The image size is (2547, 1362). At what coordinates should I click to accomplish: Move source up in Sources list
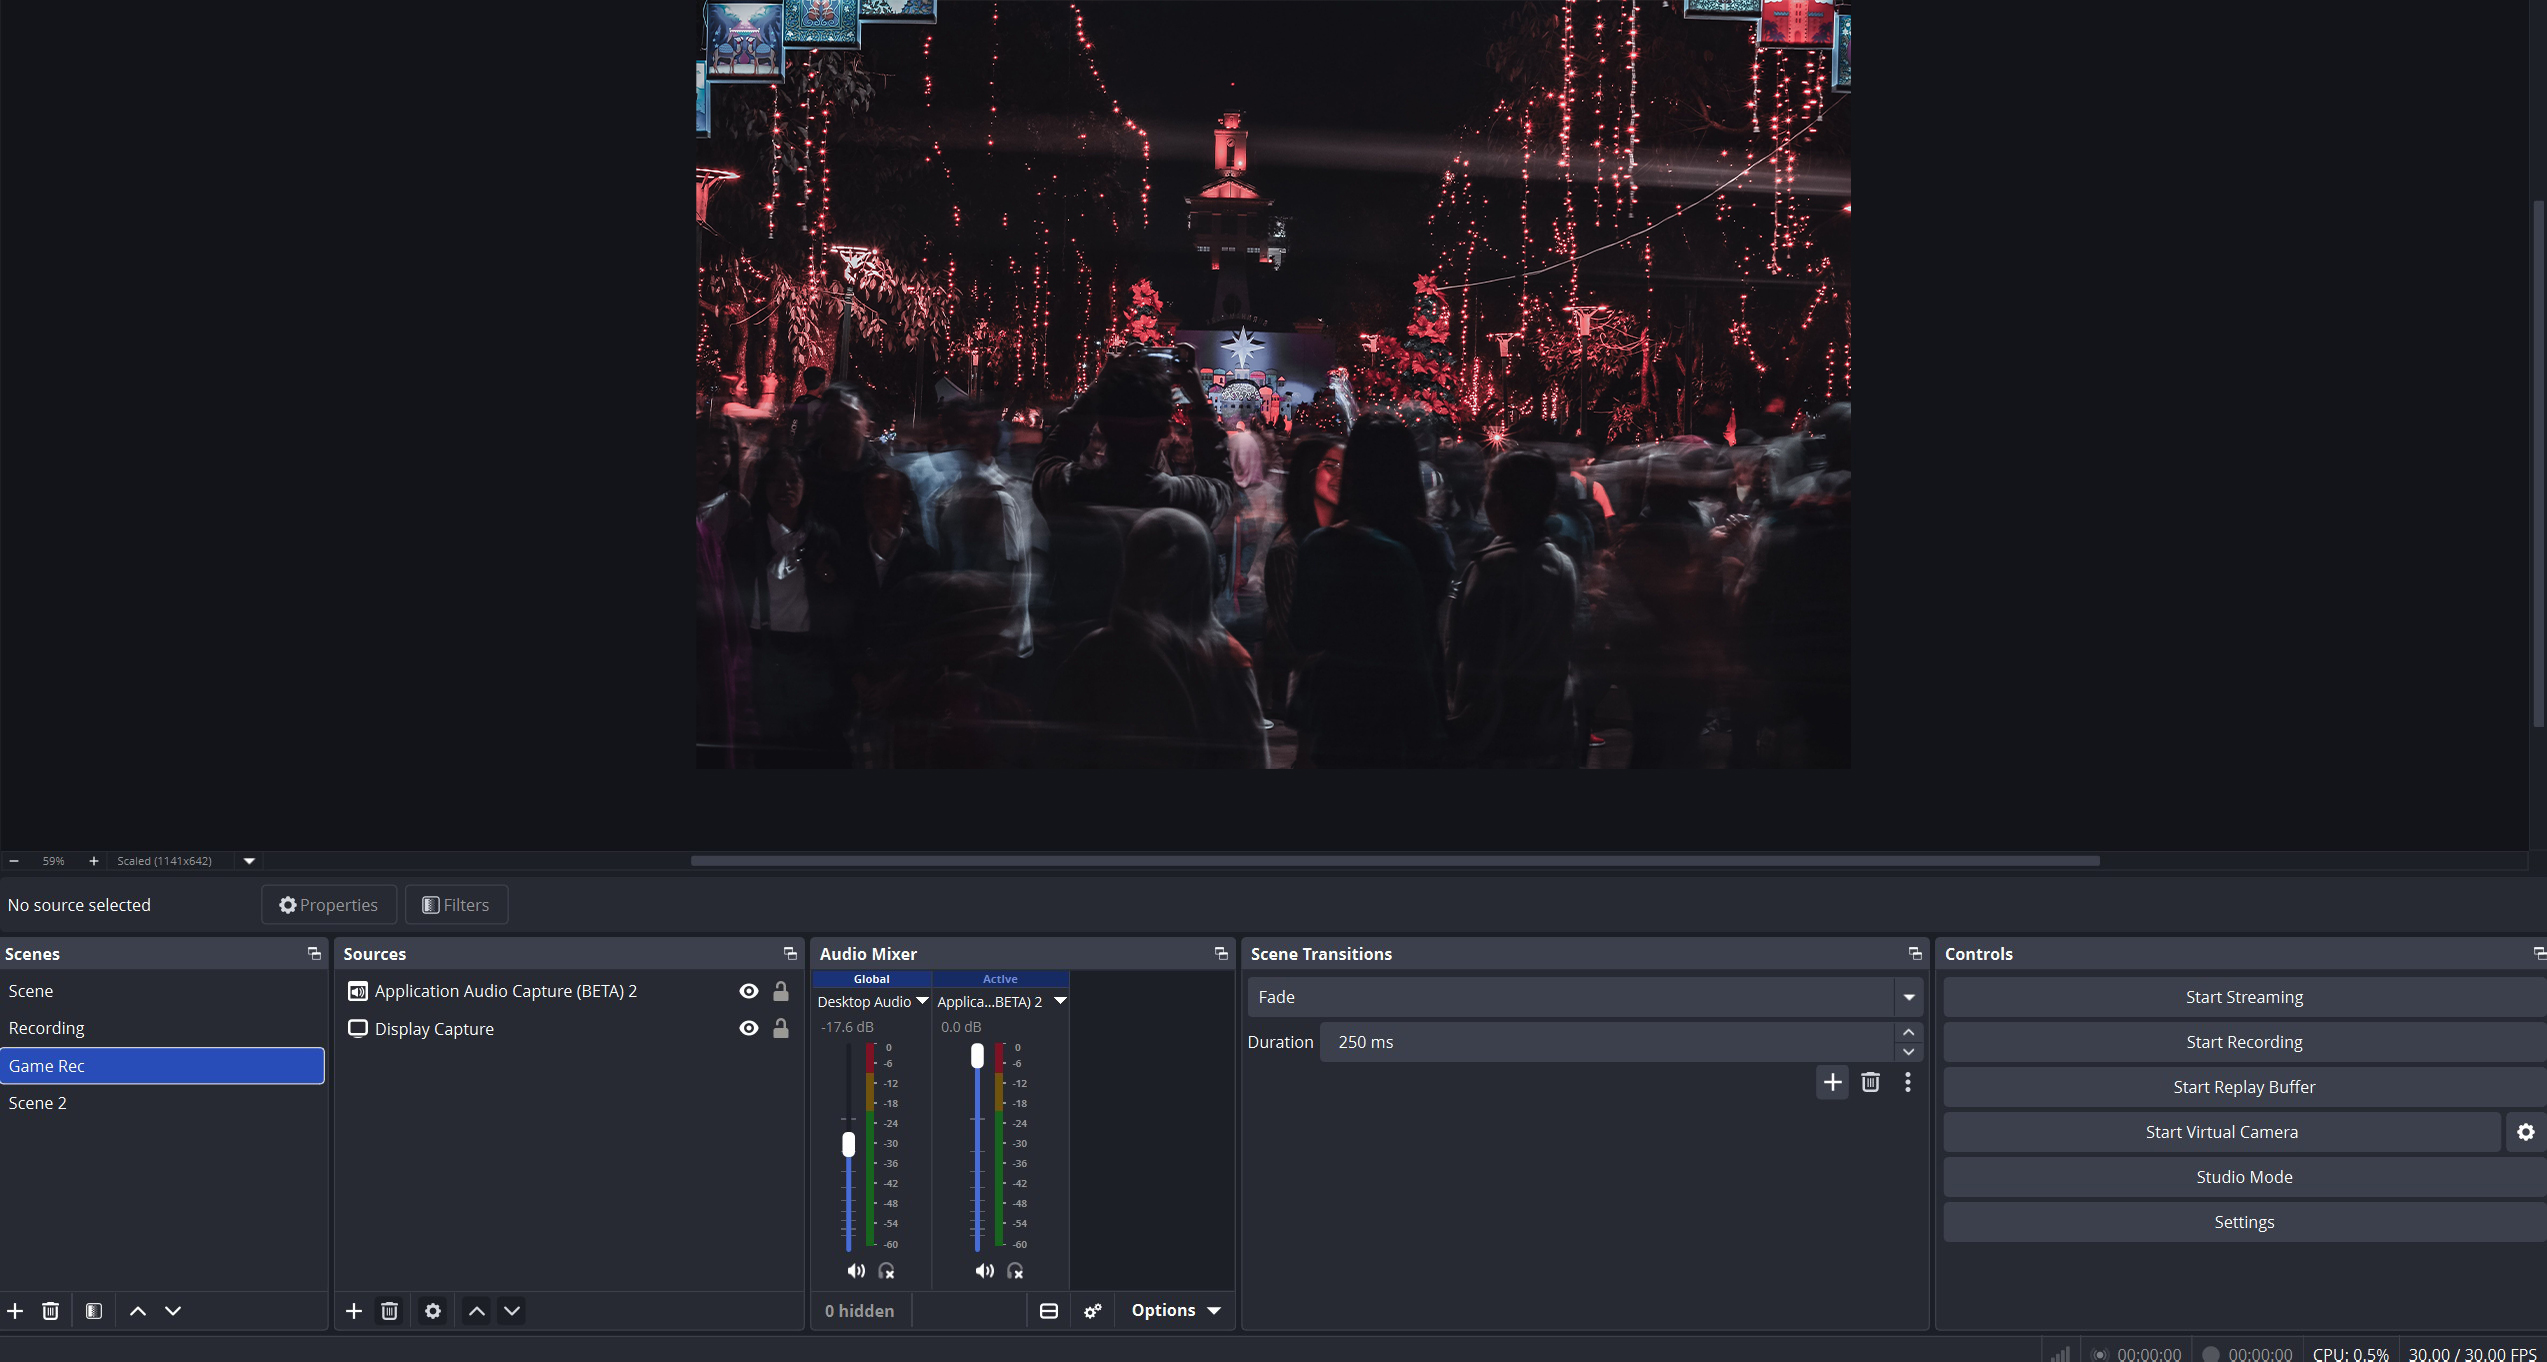[477, 1311]
